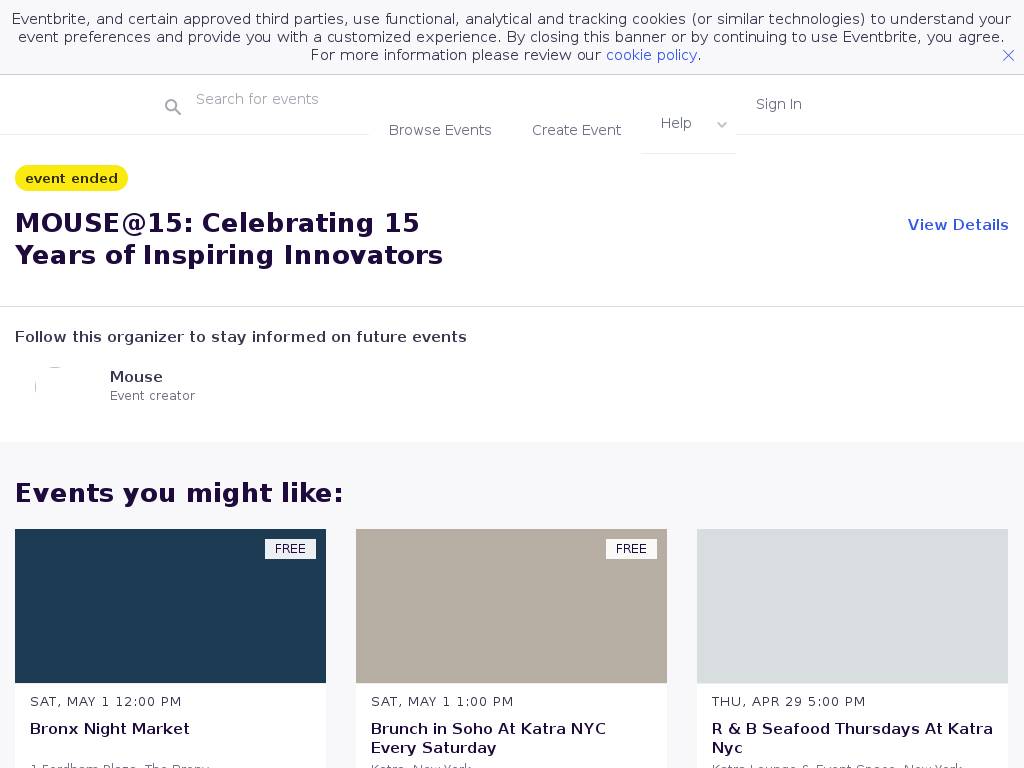Viewport: 1024px width, 768px height.
Task: Open the Mouse organizer profile name
Action: click(x=136, y=377)
